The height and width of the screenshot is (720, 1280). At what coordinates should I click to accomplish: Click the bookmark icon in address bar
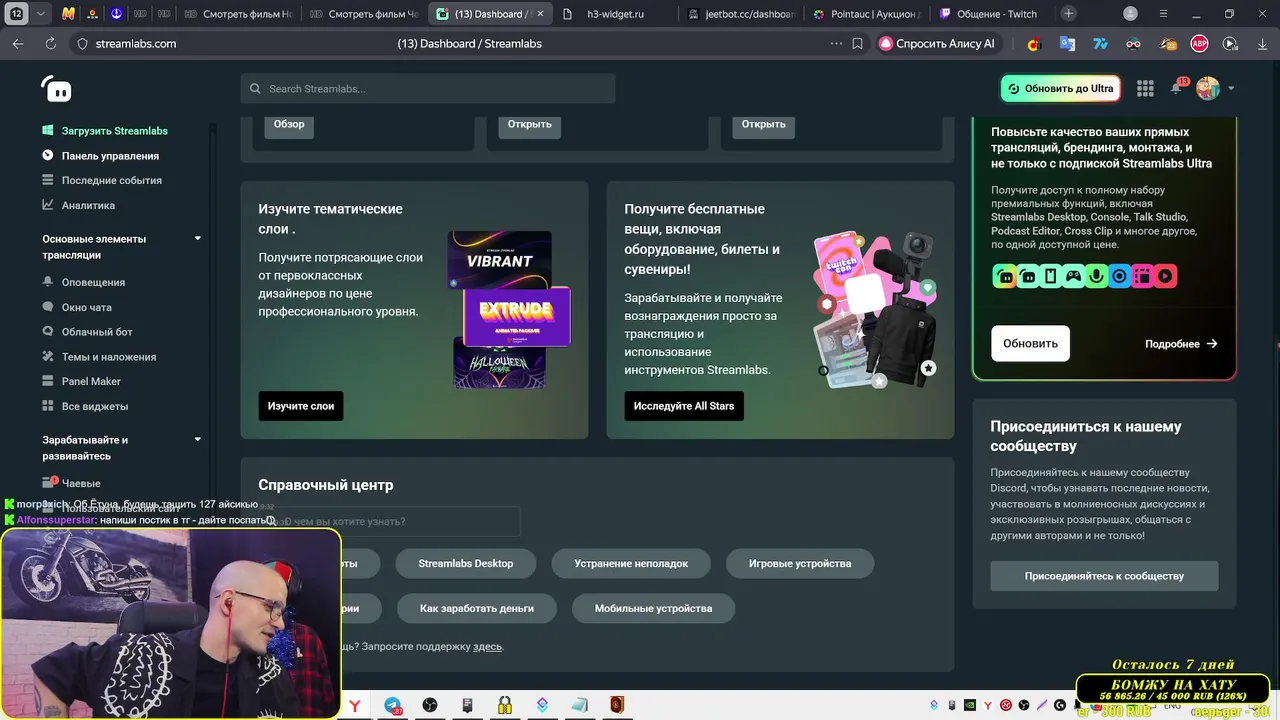[857, 44]
